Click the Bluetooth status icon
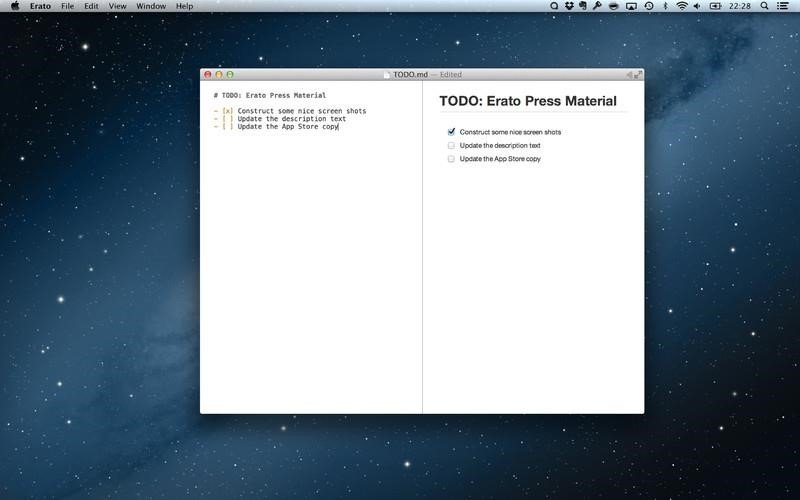Image resolution: width=800 pixels, height=500 pixels. pyautogui.click(x=665, y=6)
